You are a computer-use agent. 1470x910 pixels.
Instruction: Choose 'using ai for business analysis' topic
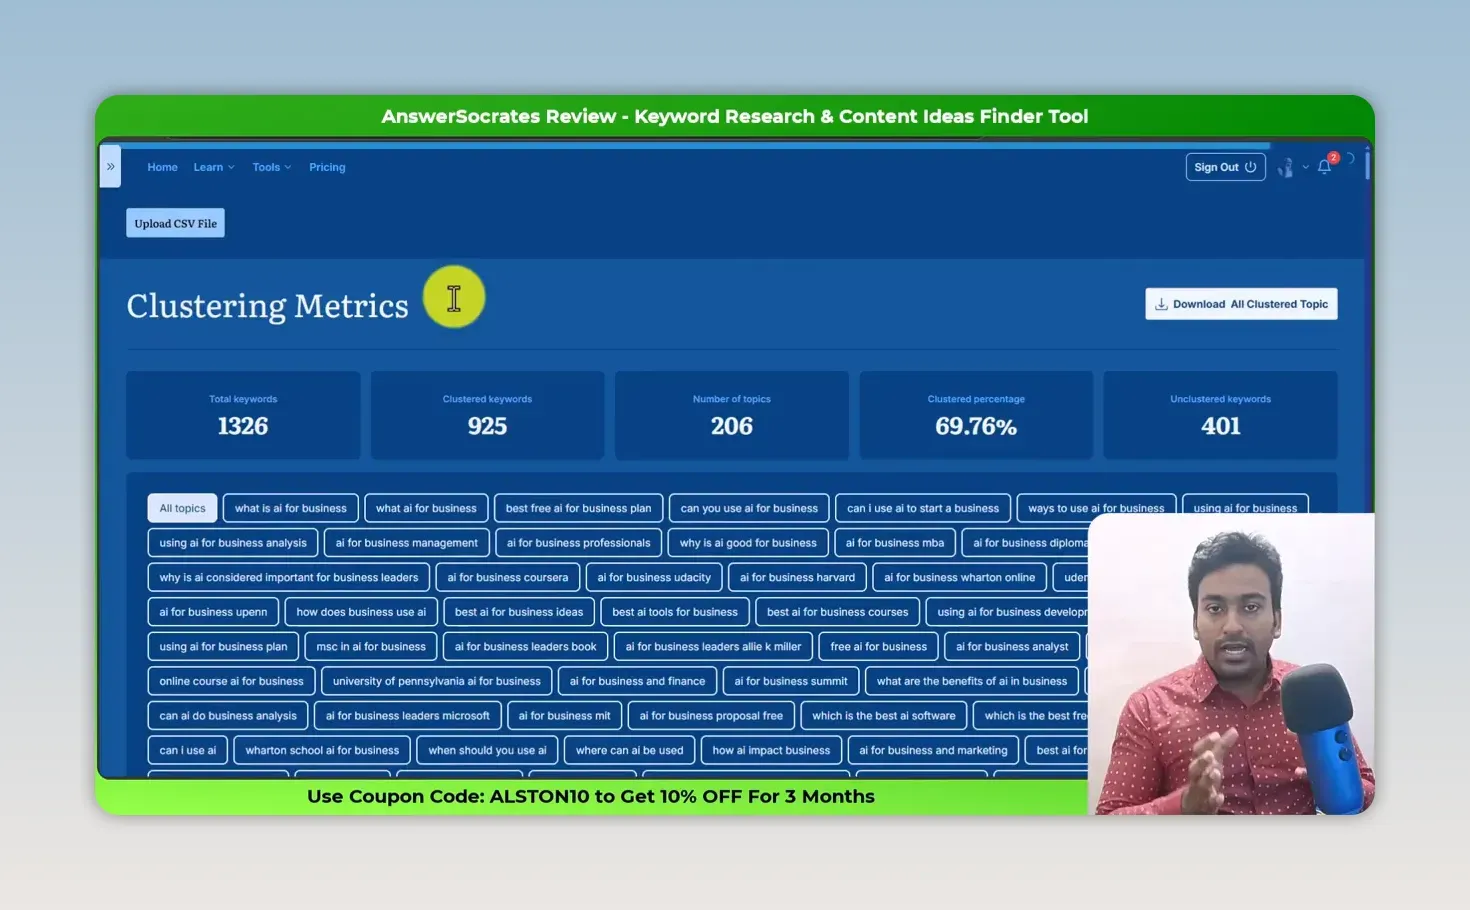coord(233,543)
